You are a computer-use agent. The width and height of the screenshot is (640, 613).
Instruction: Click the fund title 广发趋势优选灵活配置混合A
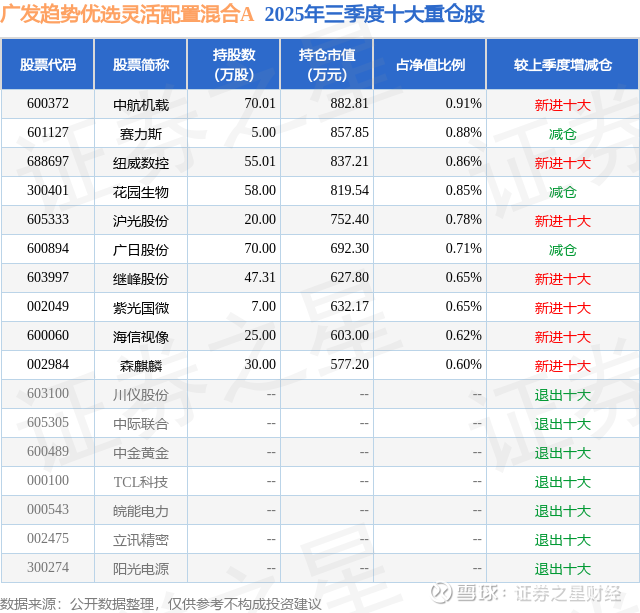pos(127,14)
